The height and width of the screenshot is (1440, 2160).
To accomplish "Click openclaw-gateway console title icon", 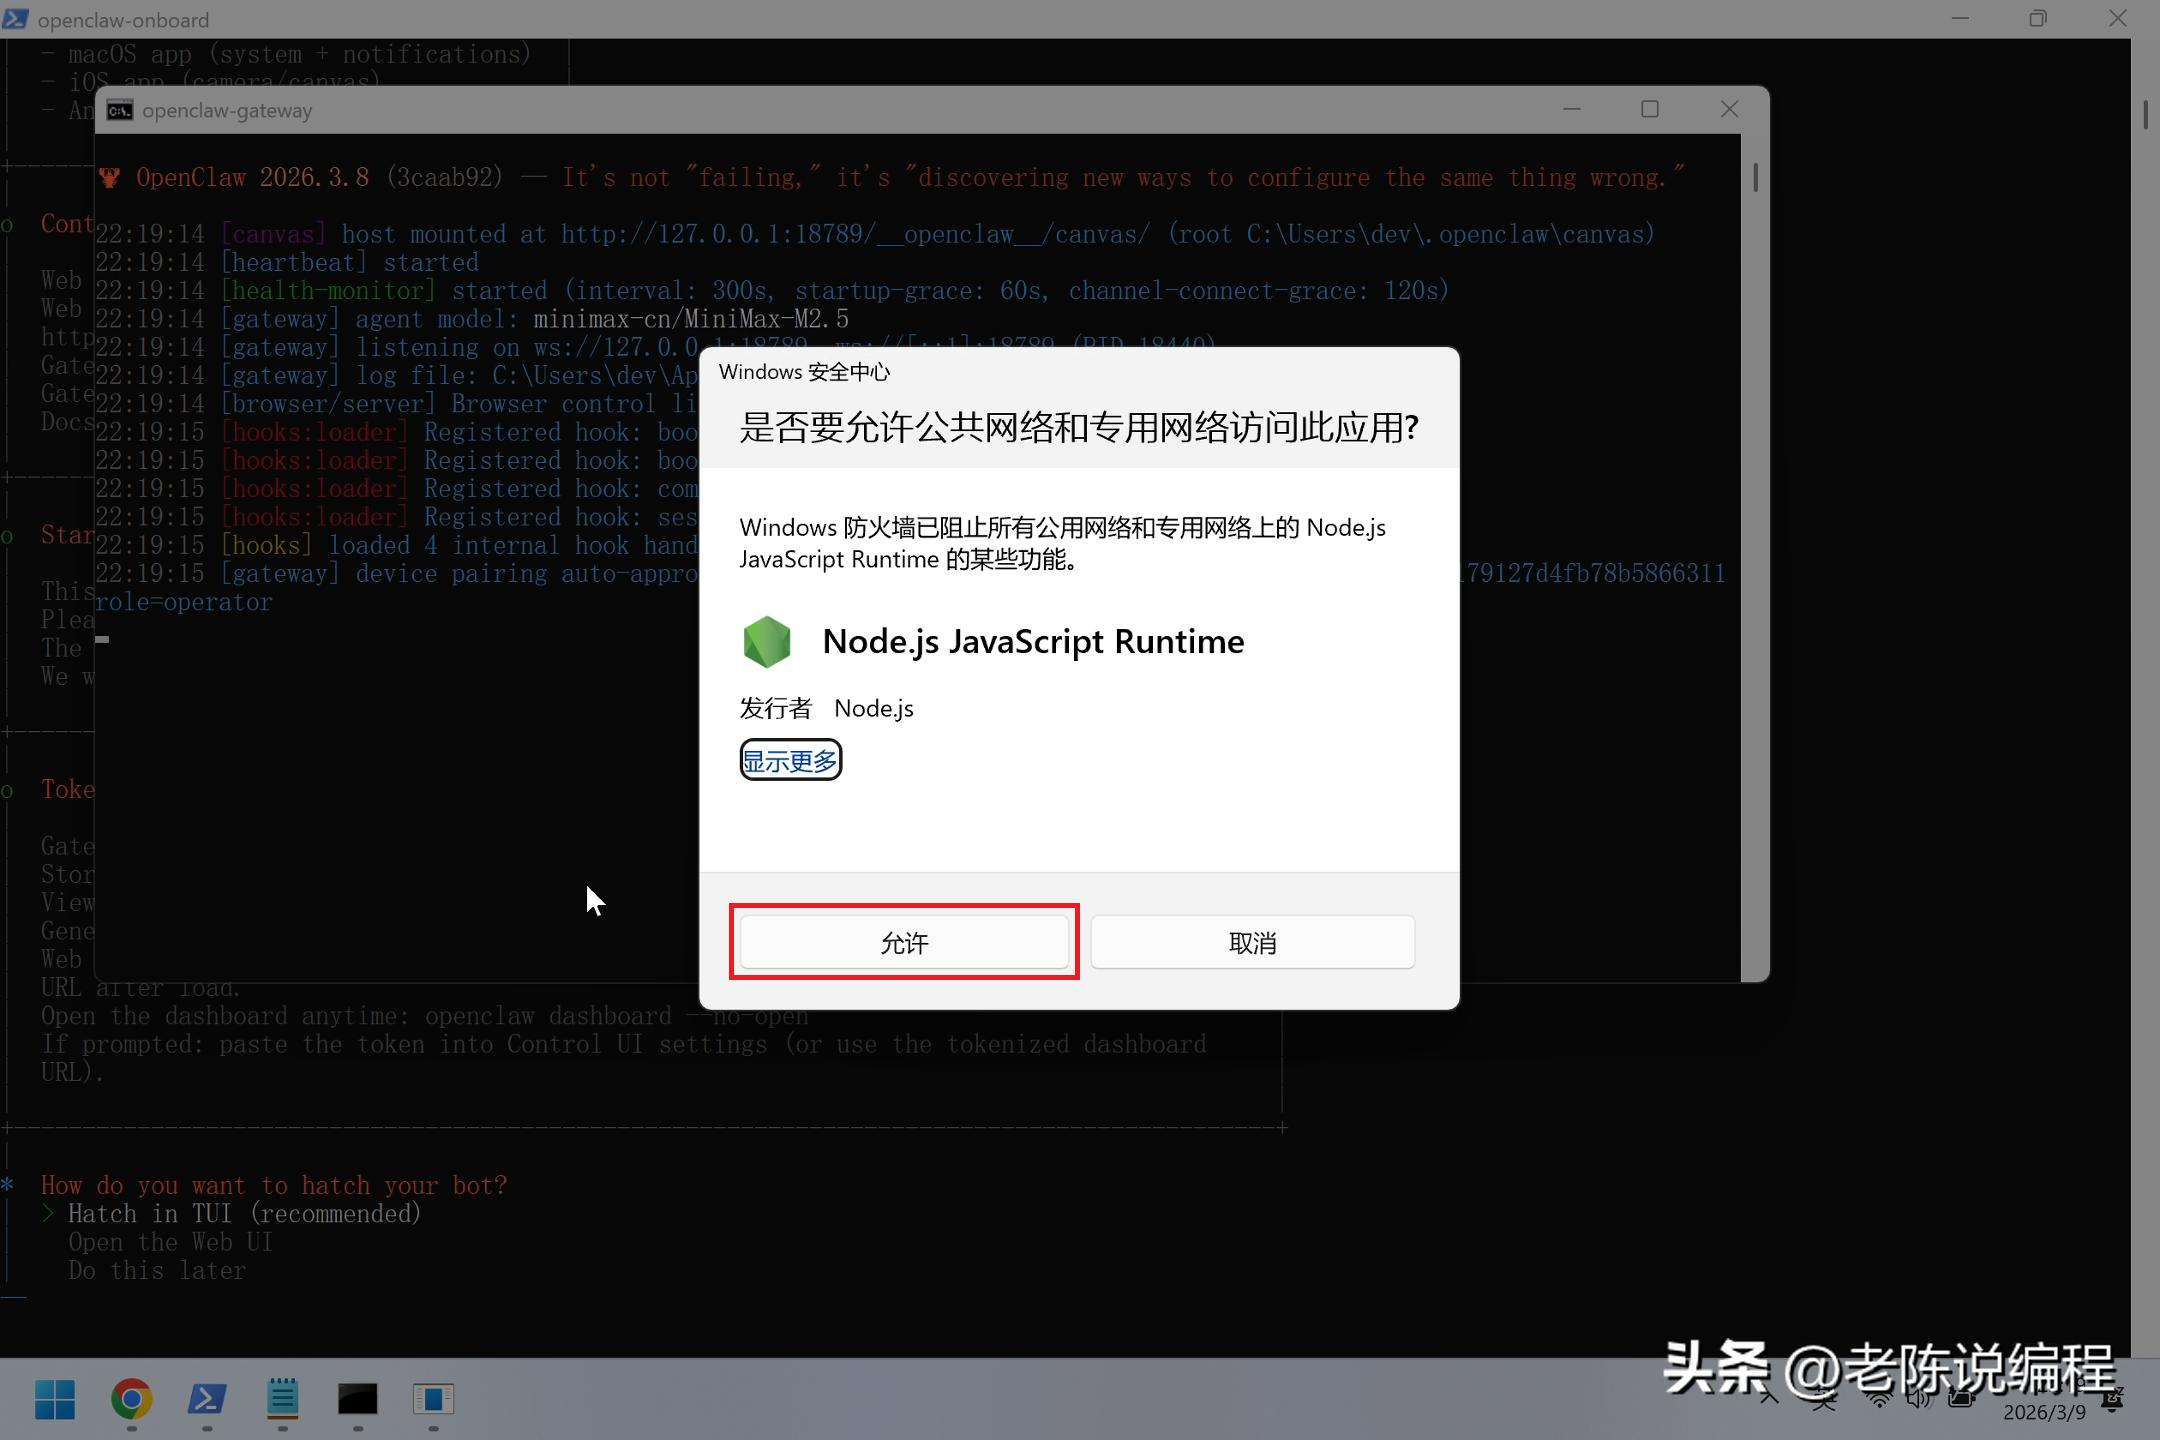I will (120, 110).
